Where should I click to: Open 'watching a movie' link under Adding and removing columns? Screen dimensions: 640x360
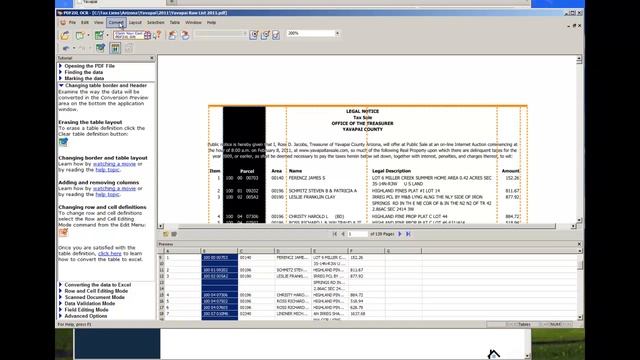point(114,188)
